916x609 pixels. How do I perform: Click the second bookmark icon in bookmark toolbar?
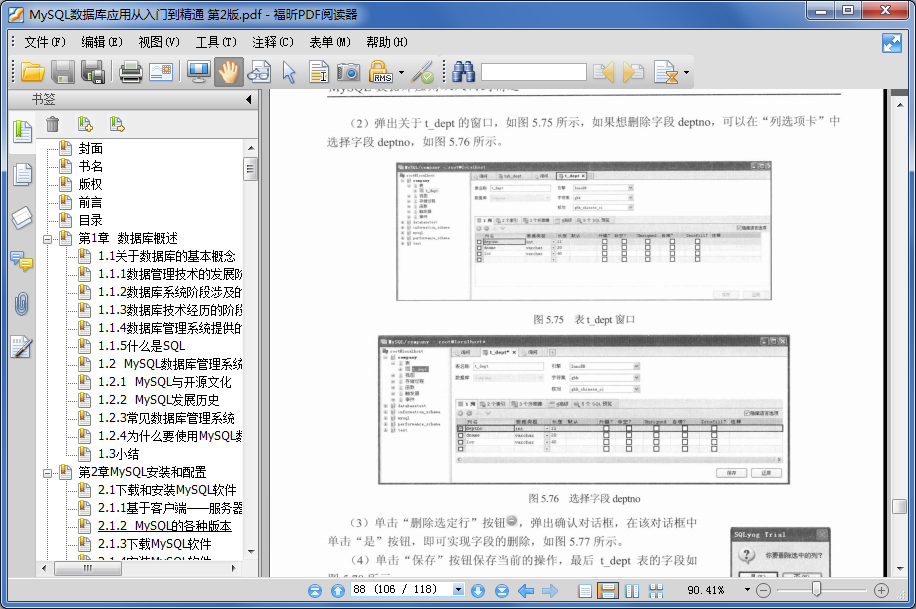click(x=117, y=123)
